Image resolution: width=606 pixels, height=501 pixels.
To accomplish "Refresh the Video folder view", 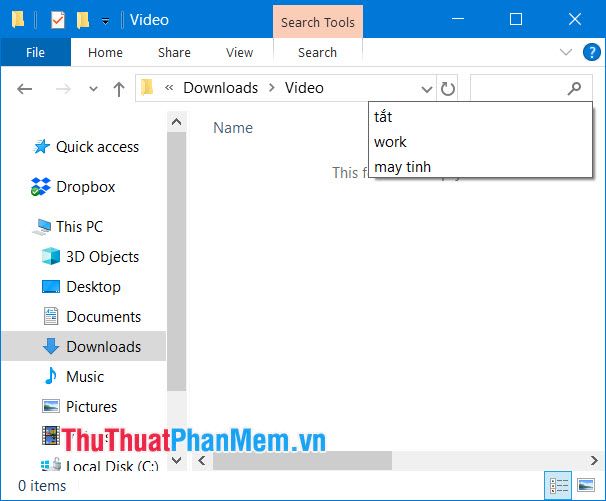I will pyautogui.click(x=448, y=88).
